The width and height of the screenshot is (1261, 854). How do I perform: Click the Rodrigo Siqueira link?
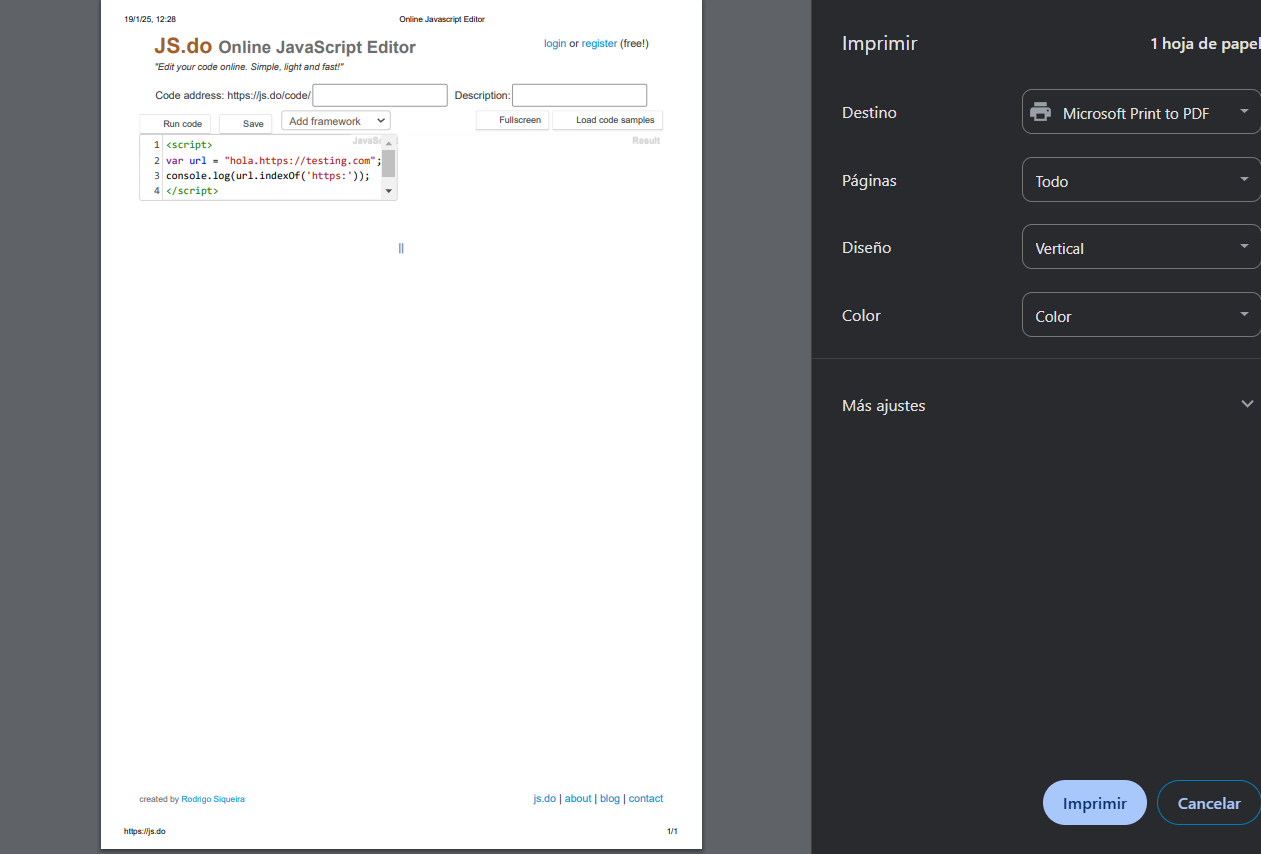click(x=213, y=799)
